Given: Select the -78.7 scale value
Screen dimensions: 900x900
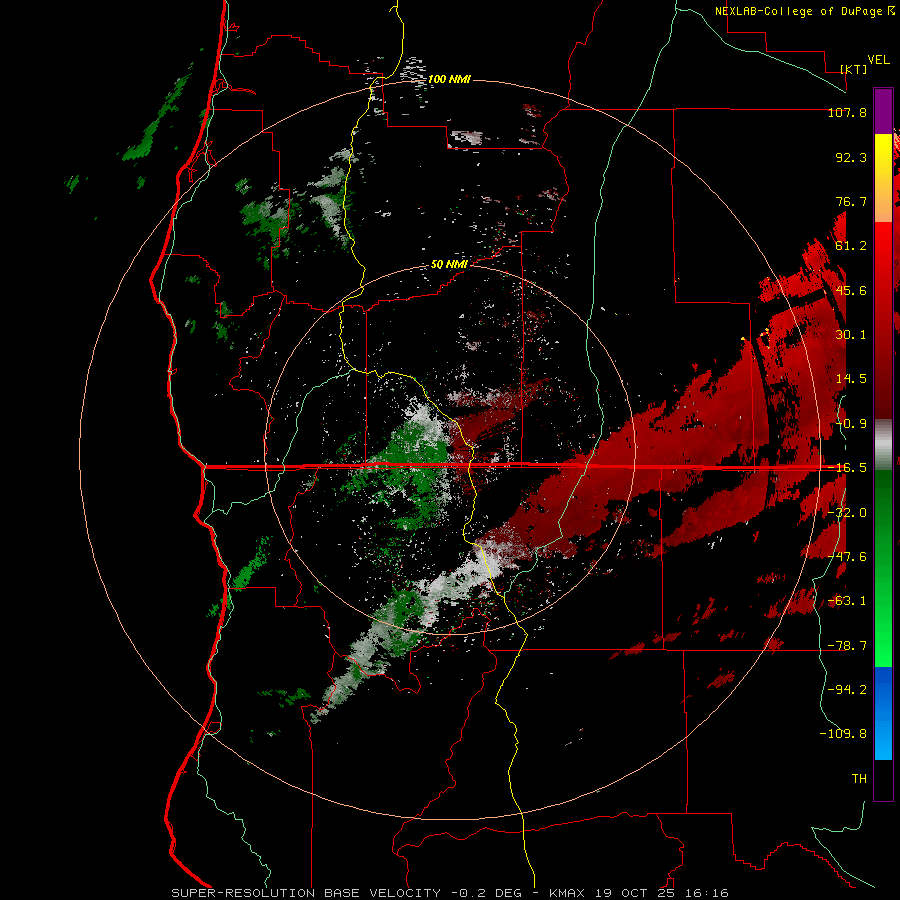Looking at the screenshot, I should tap(847, 646).
